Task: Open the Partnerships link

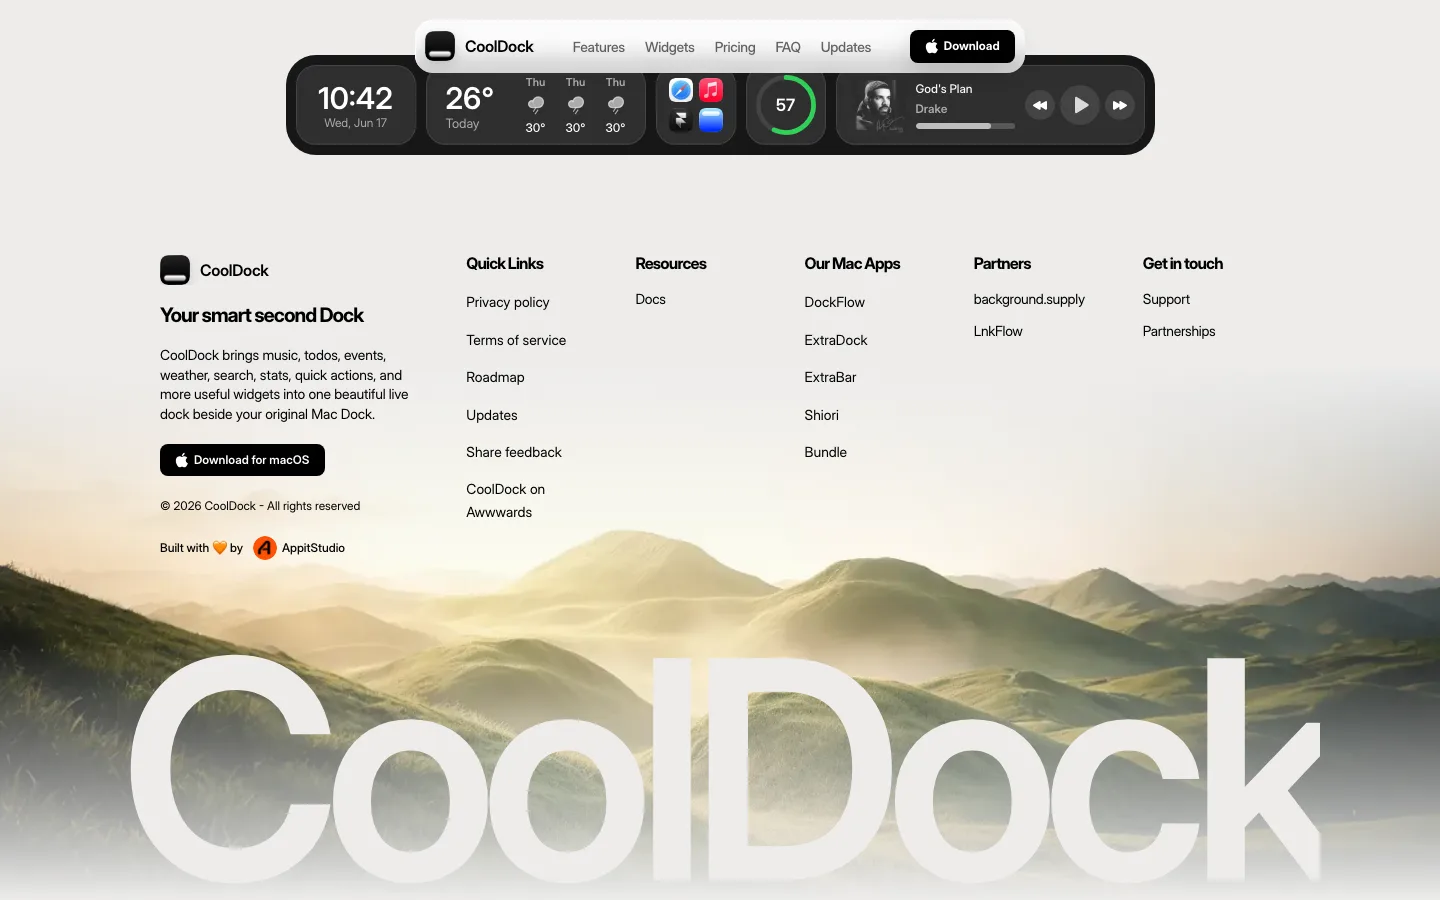Action: (1179, 331)
